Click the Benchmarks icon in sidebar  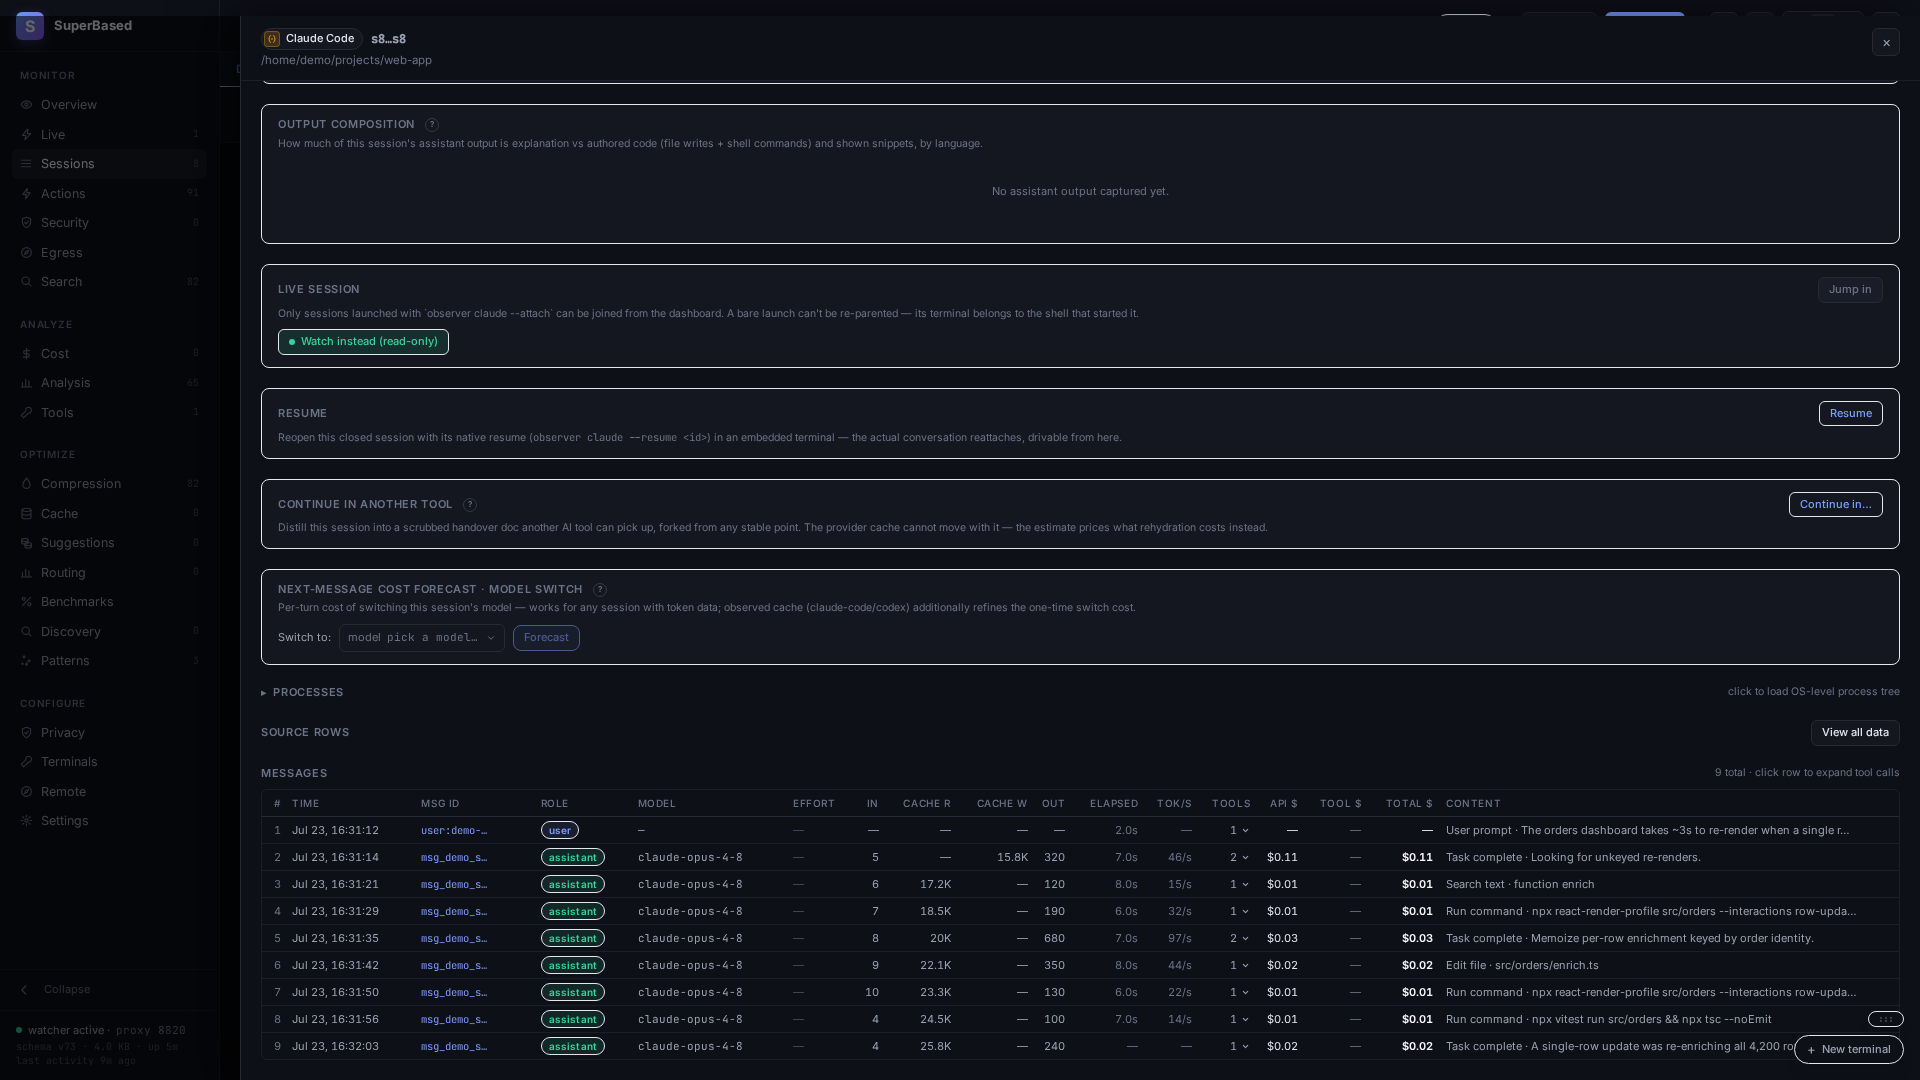click(27, 602)
